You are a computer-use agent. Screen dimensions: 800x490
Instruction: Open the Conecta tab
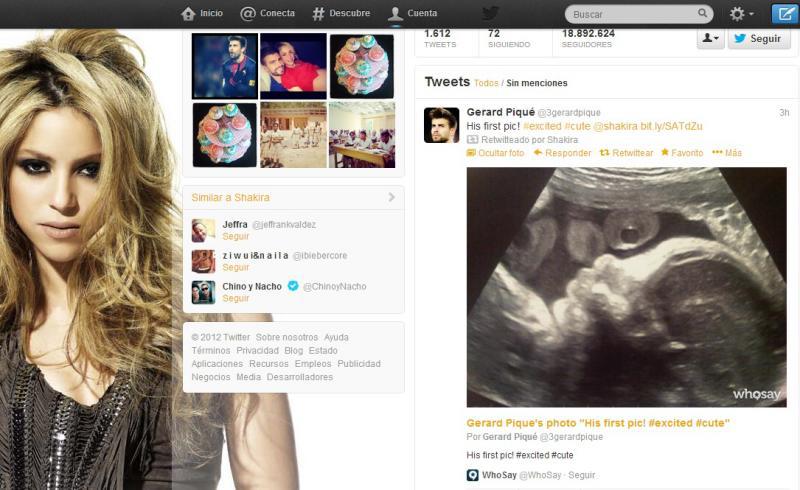pos(267,13)
